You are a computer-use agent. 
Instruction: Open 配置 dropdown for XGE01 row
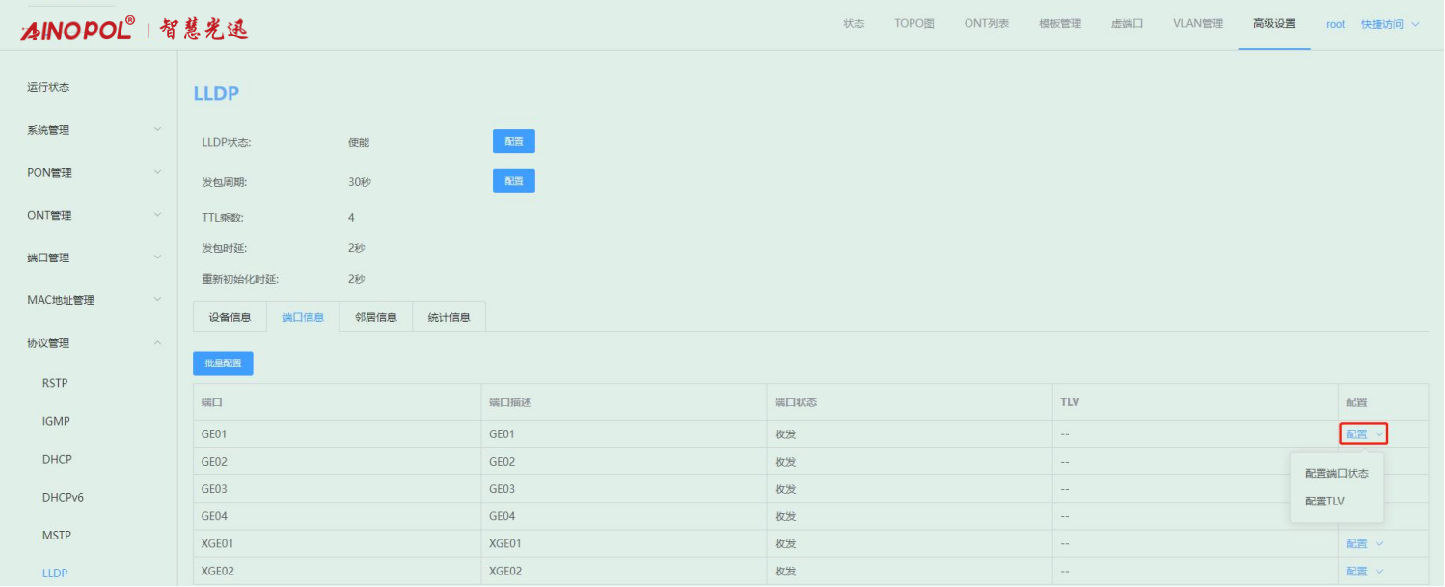click(x=1364, y=544)
